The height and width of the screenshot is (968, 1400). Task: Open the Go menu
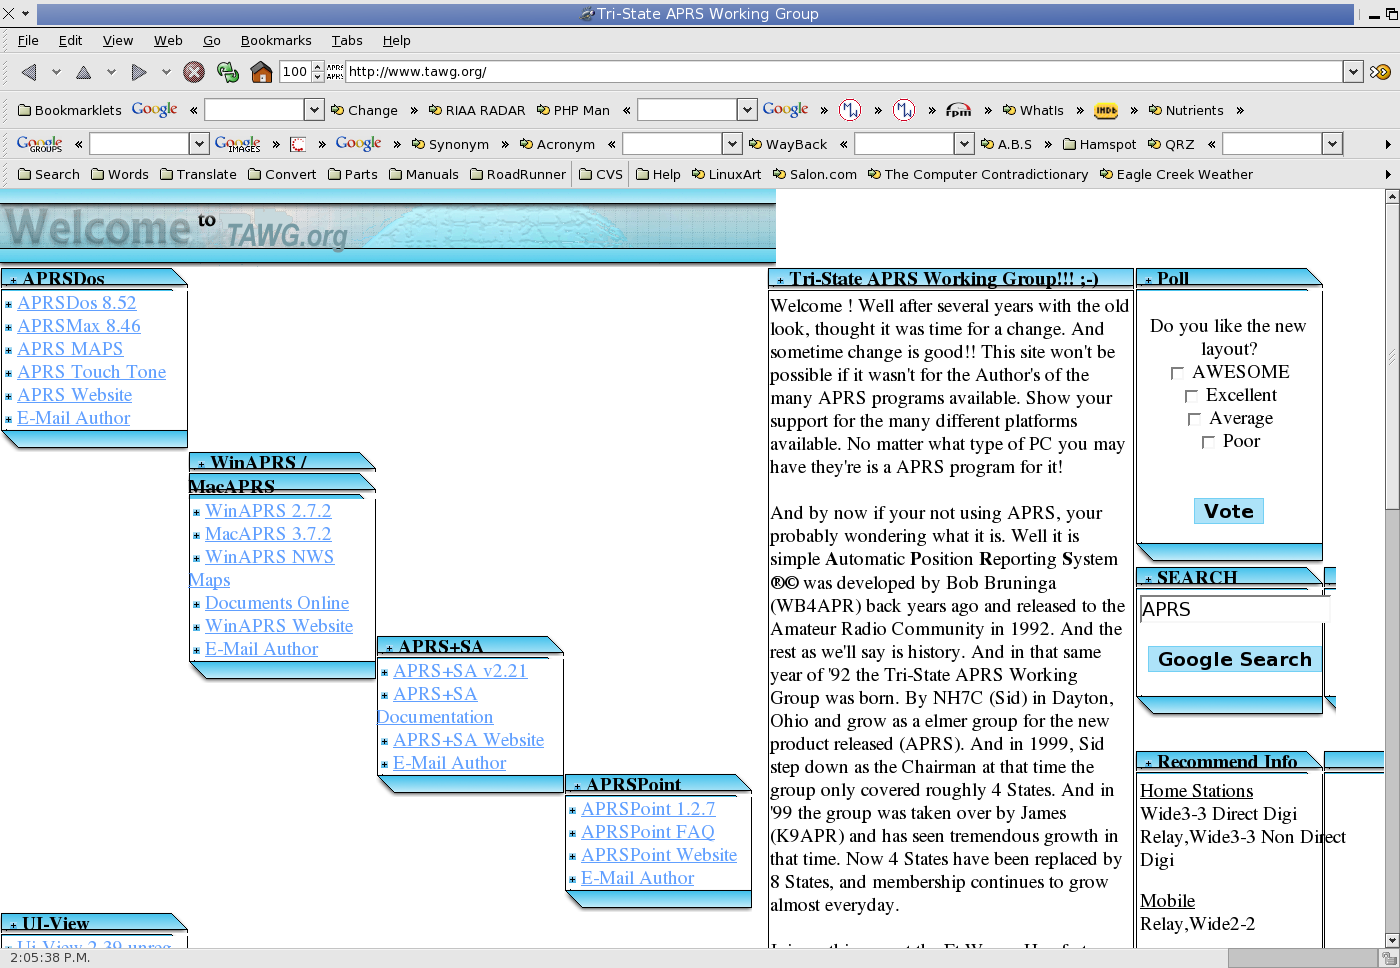click(x=212, y=41)
